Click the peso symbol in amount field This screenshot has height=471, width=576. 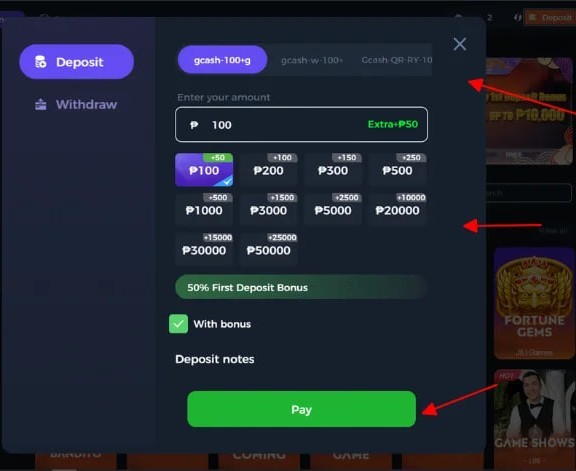pos(194,125)
